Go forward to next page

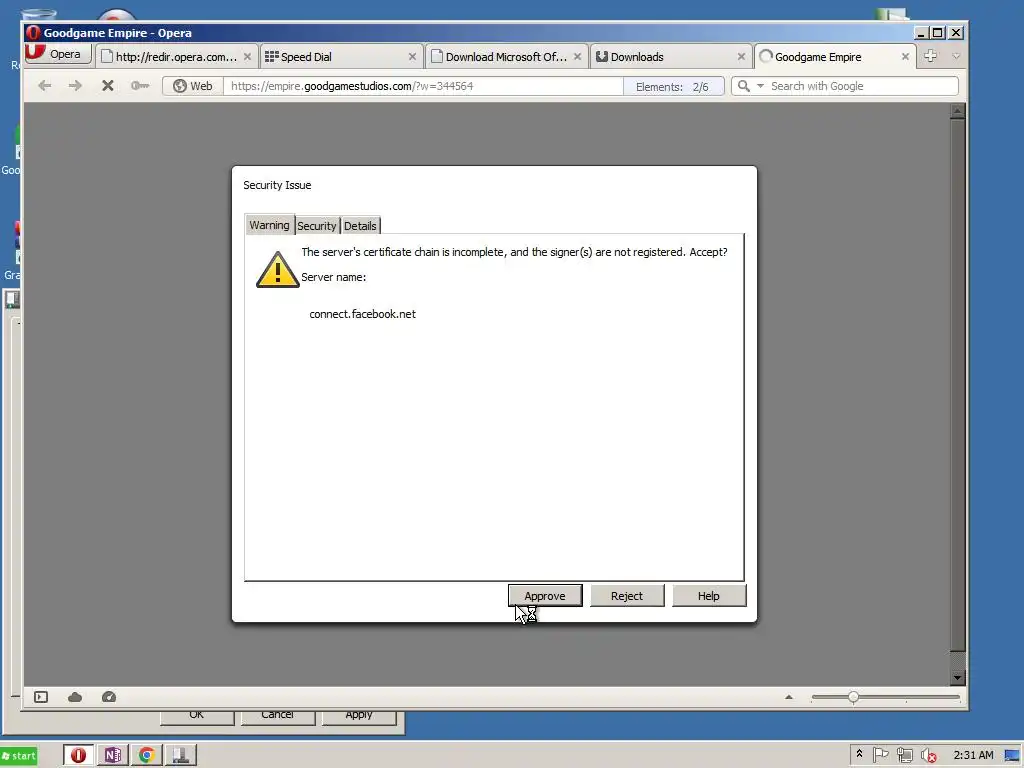[75, 86]
